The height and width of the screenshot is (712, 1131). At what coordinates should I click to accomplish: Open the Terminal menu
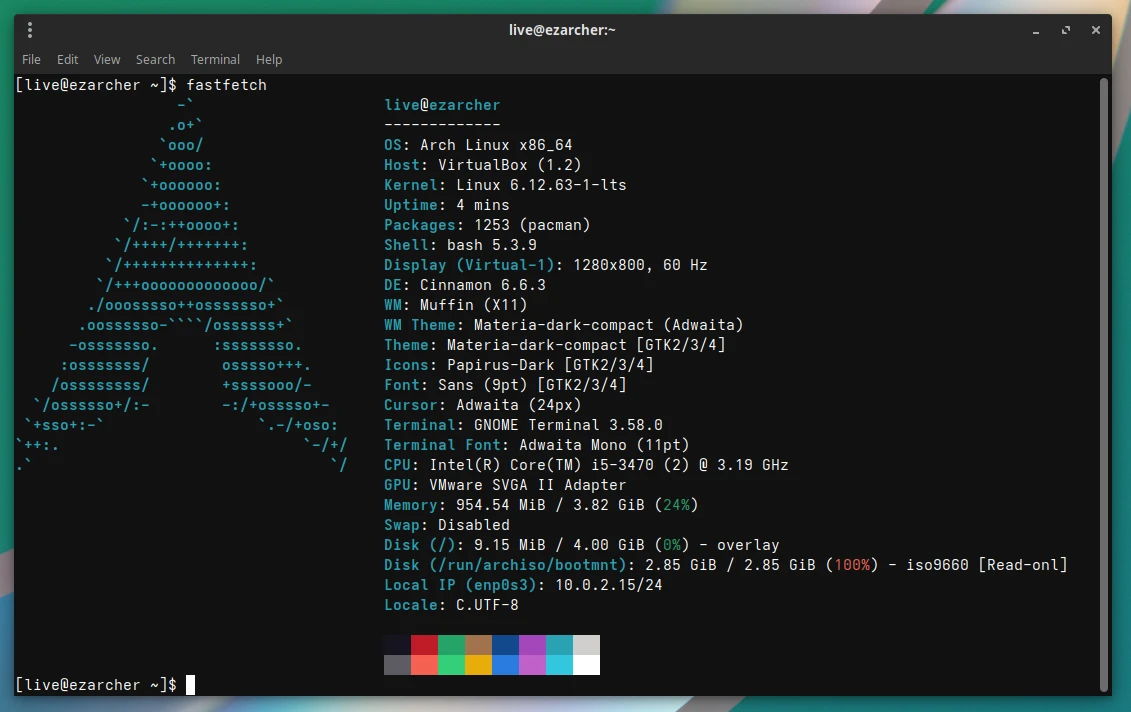(215, 59)
